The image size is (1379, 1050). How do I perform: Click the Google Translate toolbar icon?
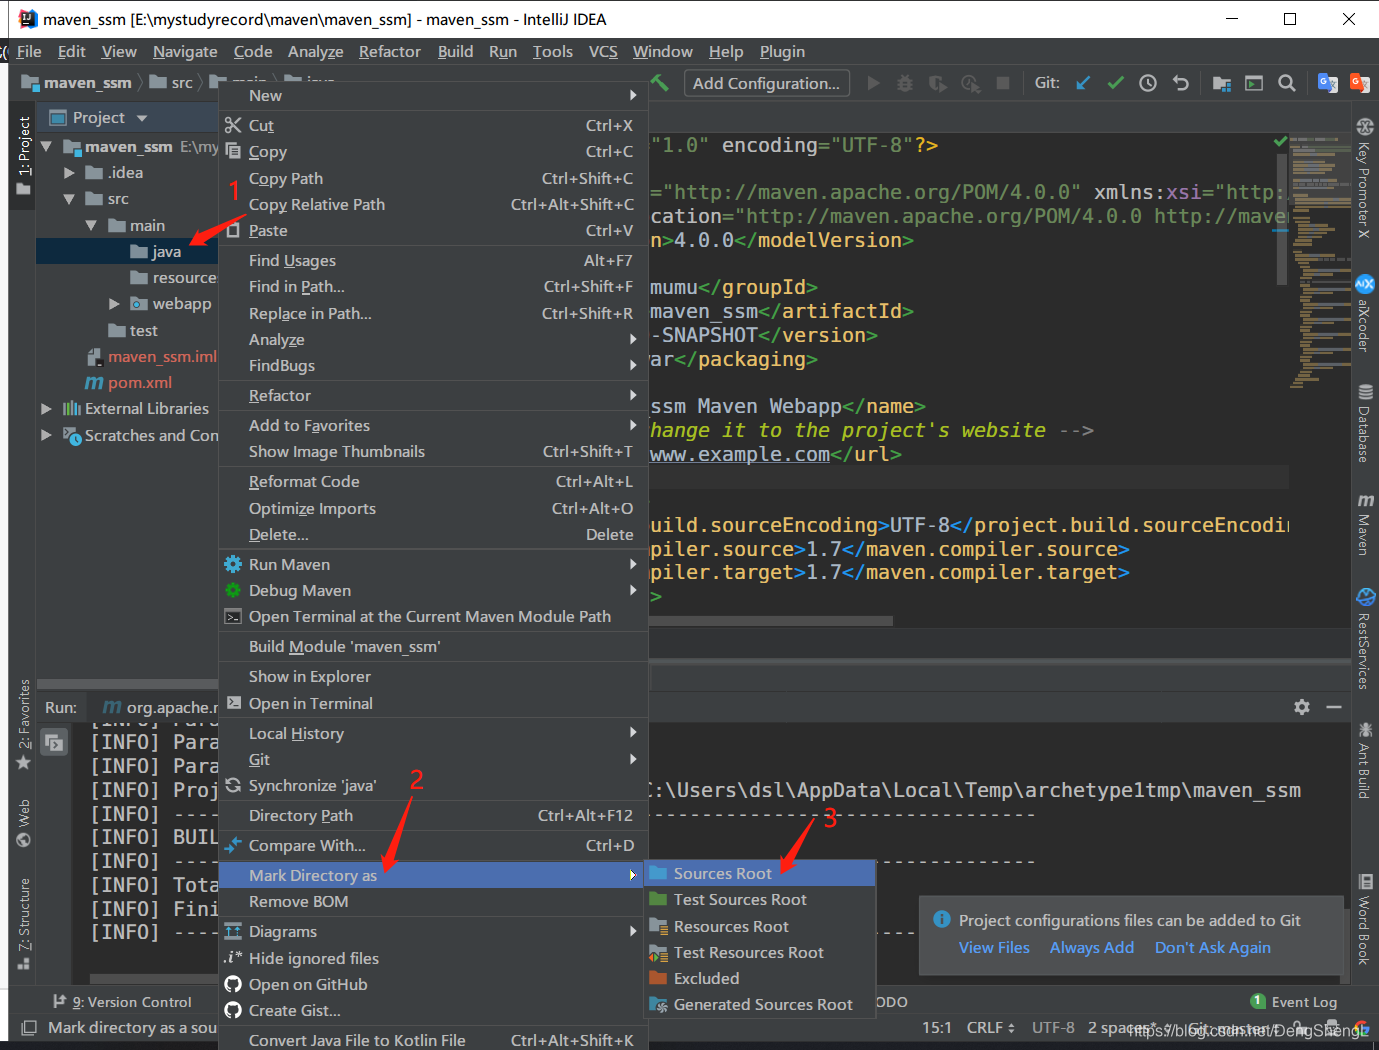tap(1327, 83)
